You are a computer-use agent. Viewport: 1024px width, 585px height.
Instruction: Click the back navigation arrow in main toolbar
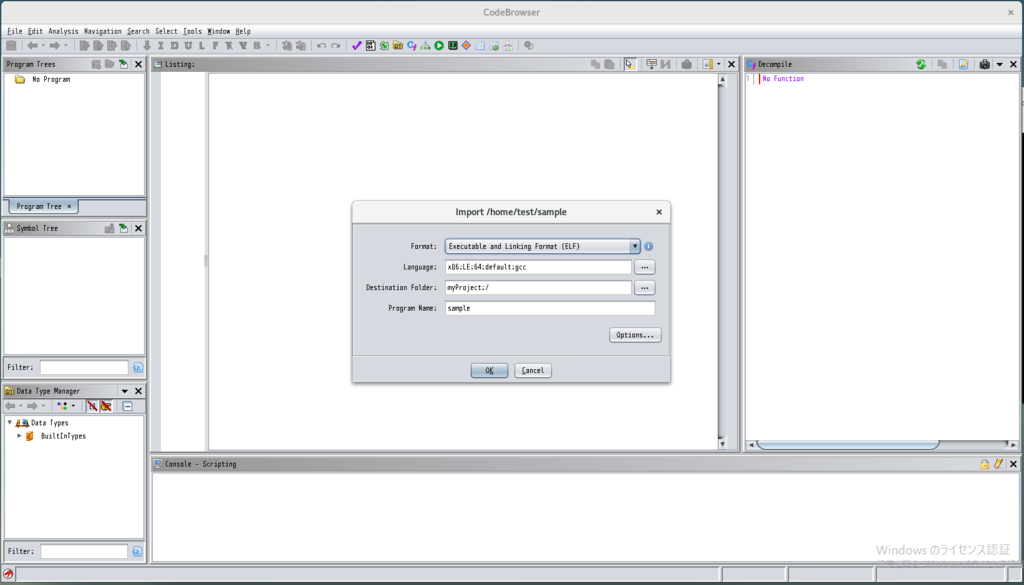coord(32,46)
